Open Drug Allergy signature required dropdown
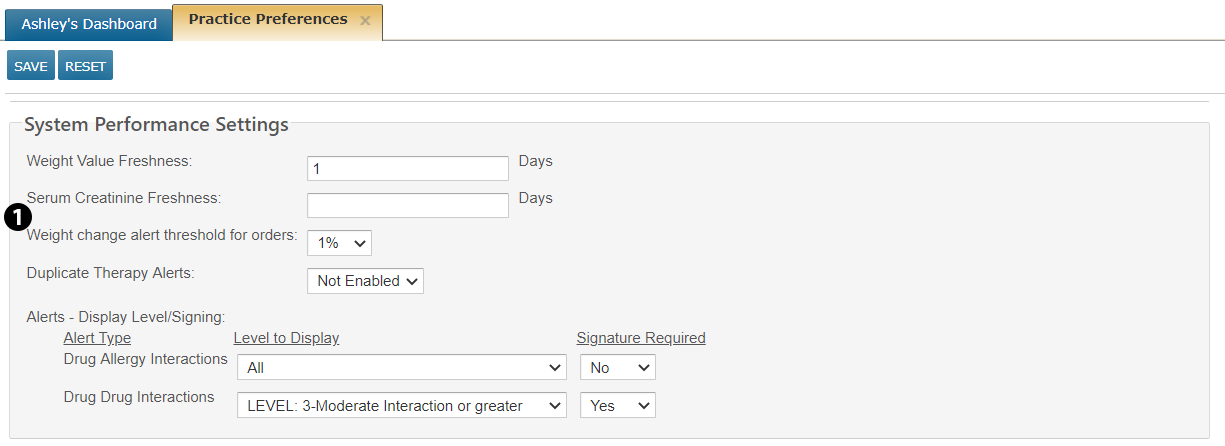The width and height of the screenshot is (1225, 446). 617,368
